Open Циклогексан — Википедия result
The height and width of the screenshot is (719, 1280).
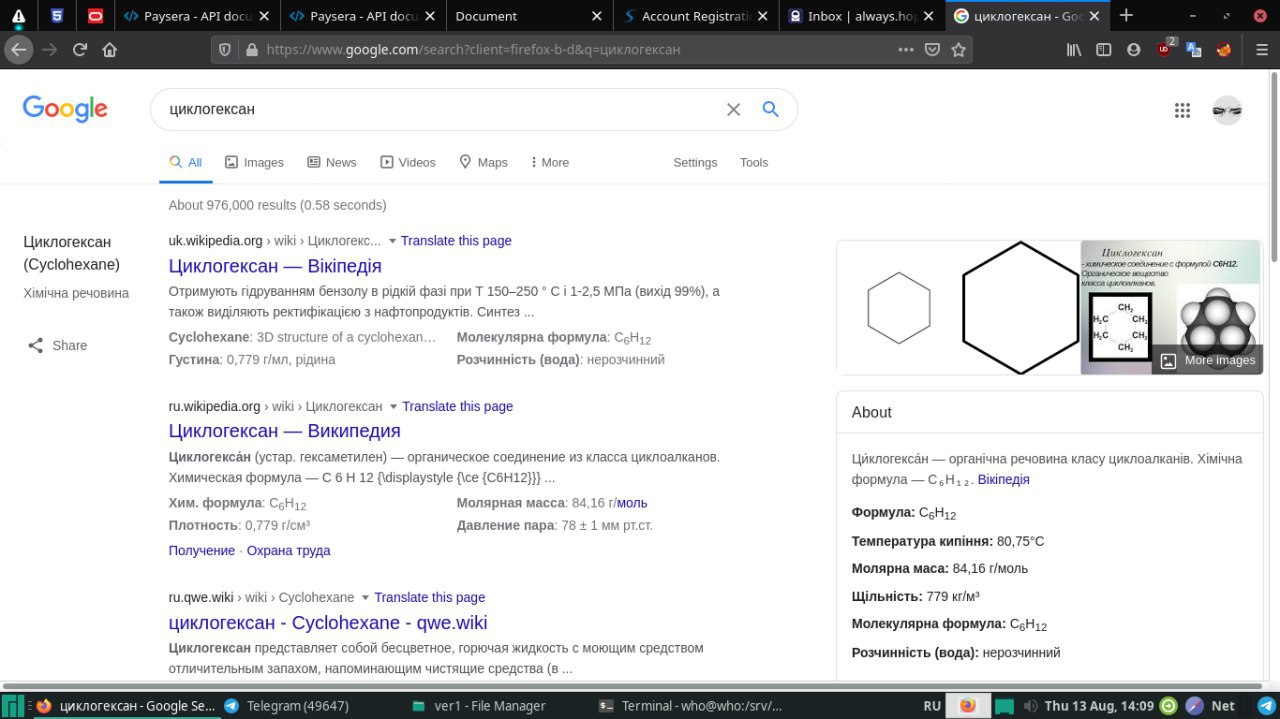(284, 431)
